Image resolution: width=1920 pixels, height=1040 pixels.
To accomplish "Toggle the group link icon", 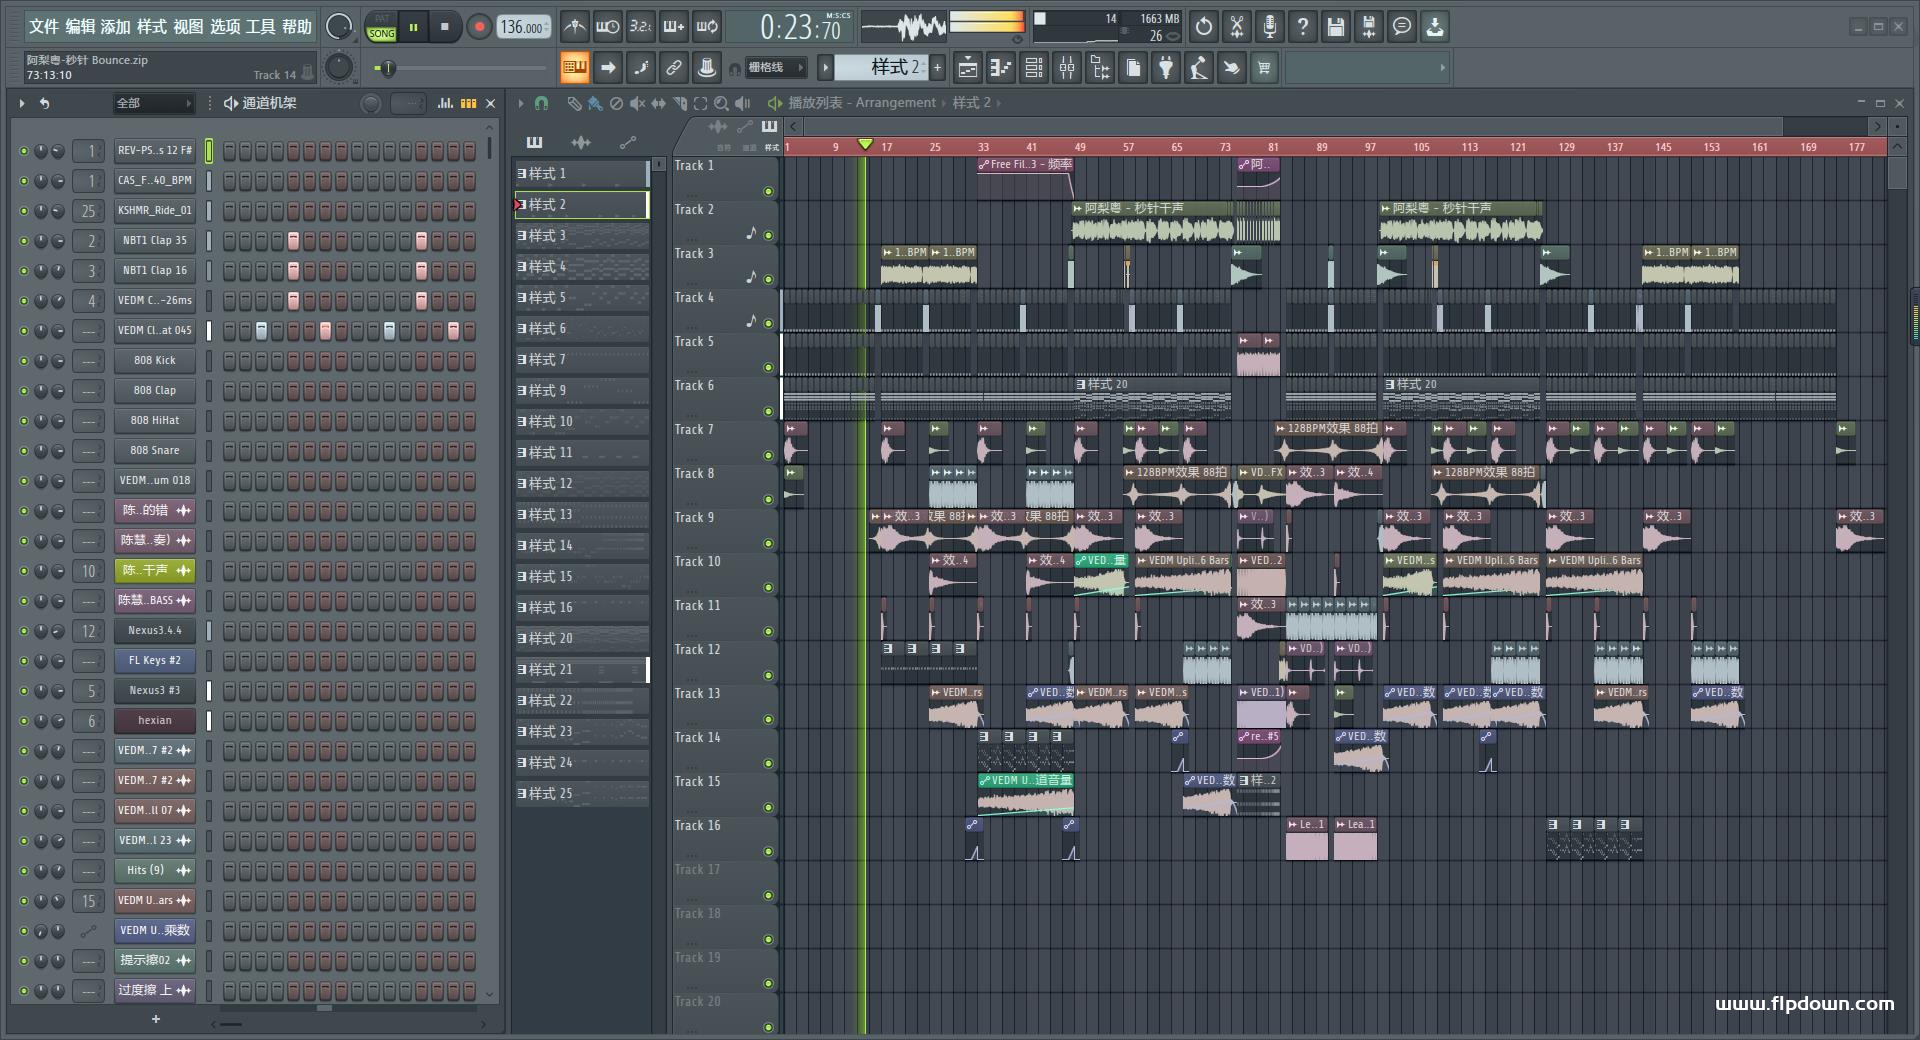I will point(674,68).
